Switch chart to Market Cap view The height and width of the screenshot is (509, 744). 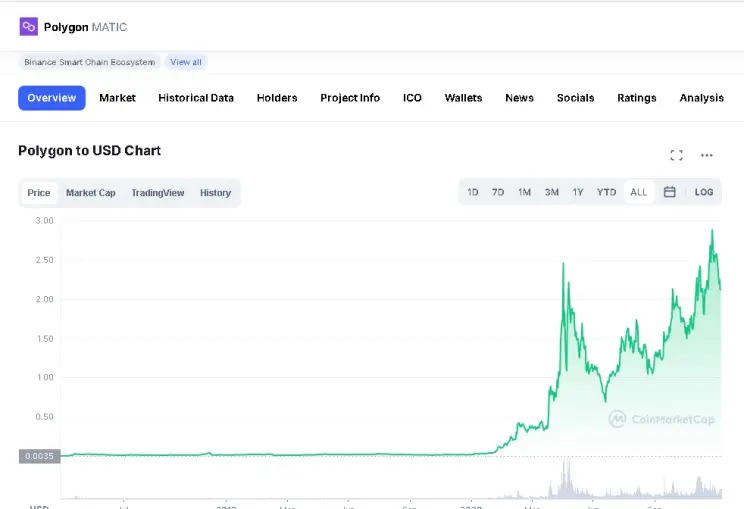tap(91, 193)
